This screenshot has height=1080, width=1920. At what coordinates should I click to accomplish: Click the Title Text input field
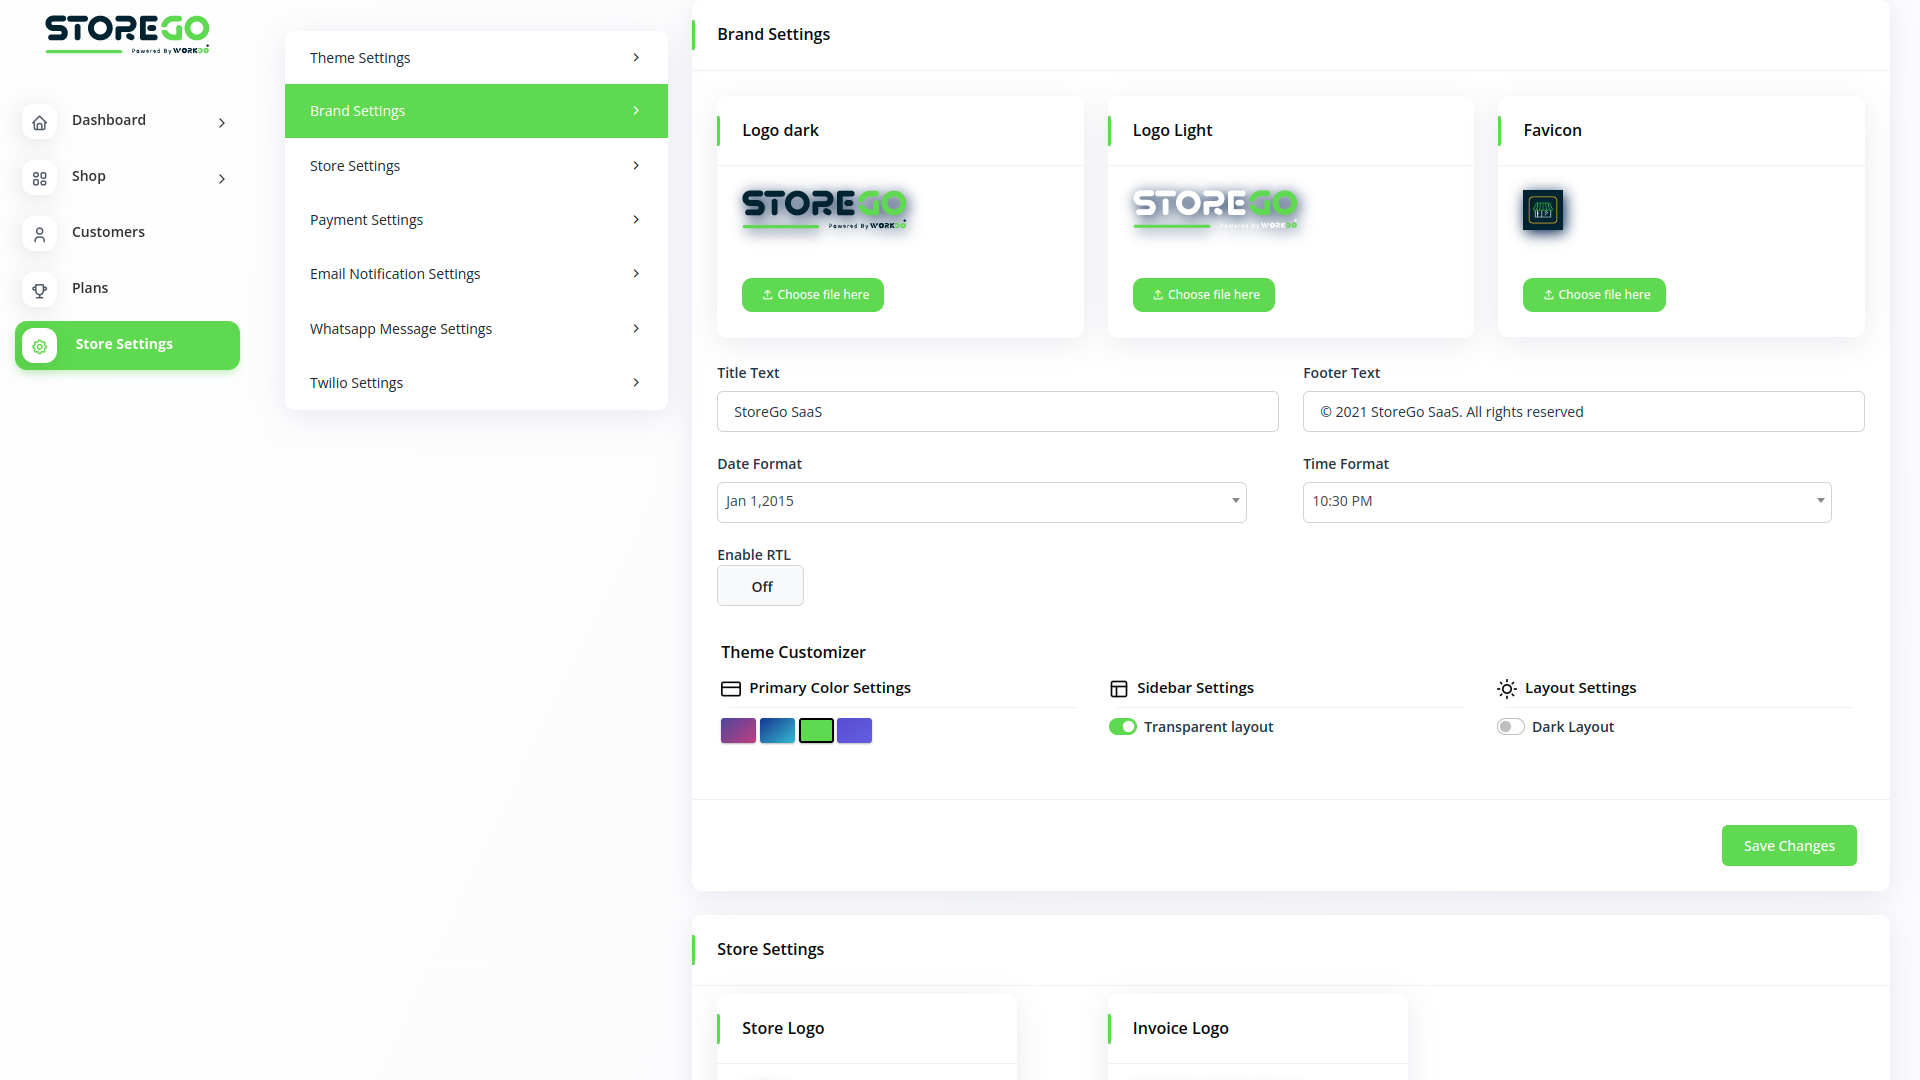(998, 412)
